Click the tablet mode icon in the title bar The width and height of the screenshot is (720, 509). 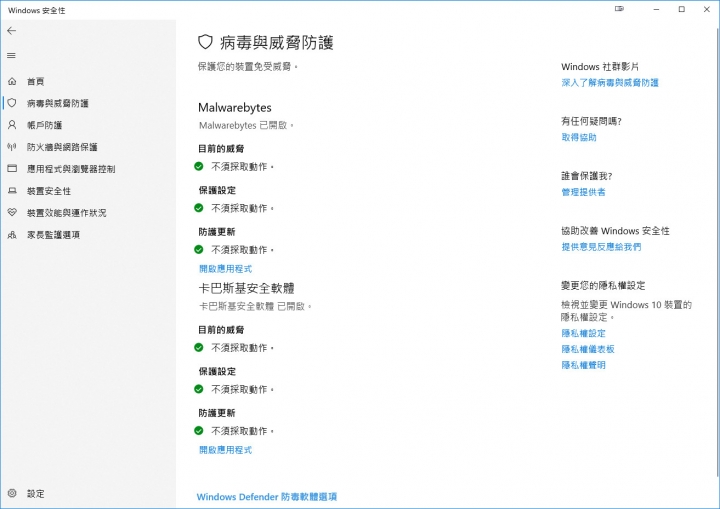(619, 9)
